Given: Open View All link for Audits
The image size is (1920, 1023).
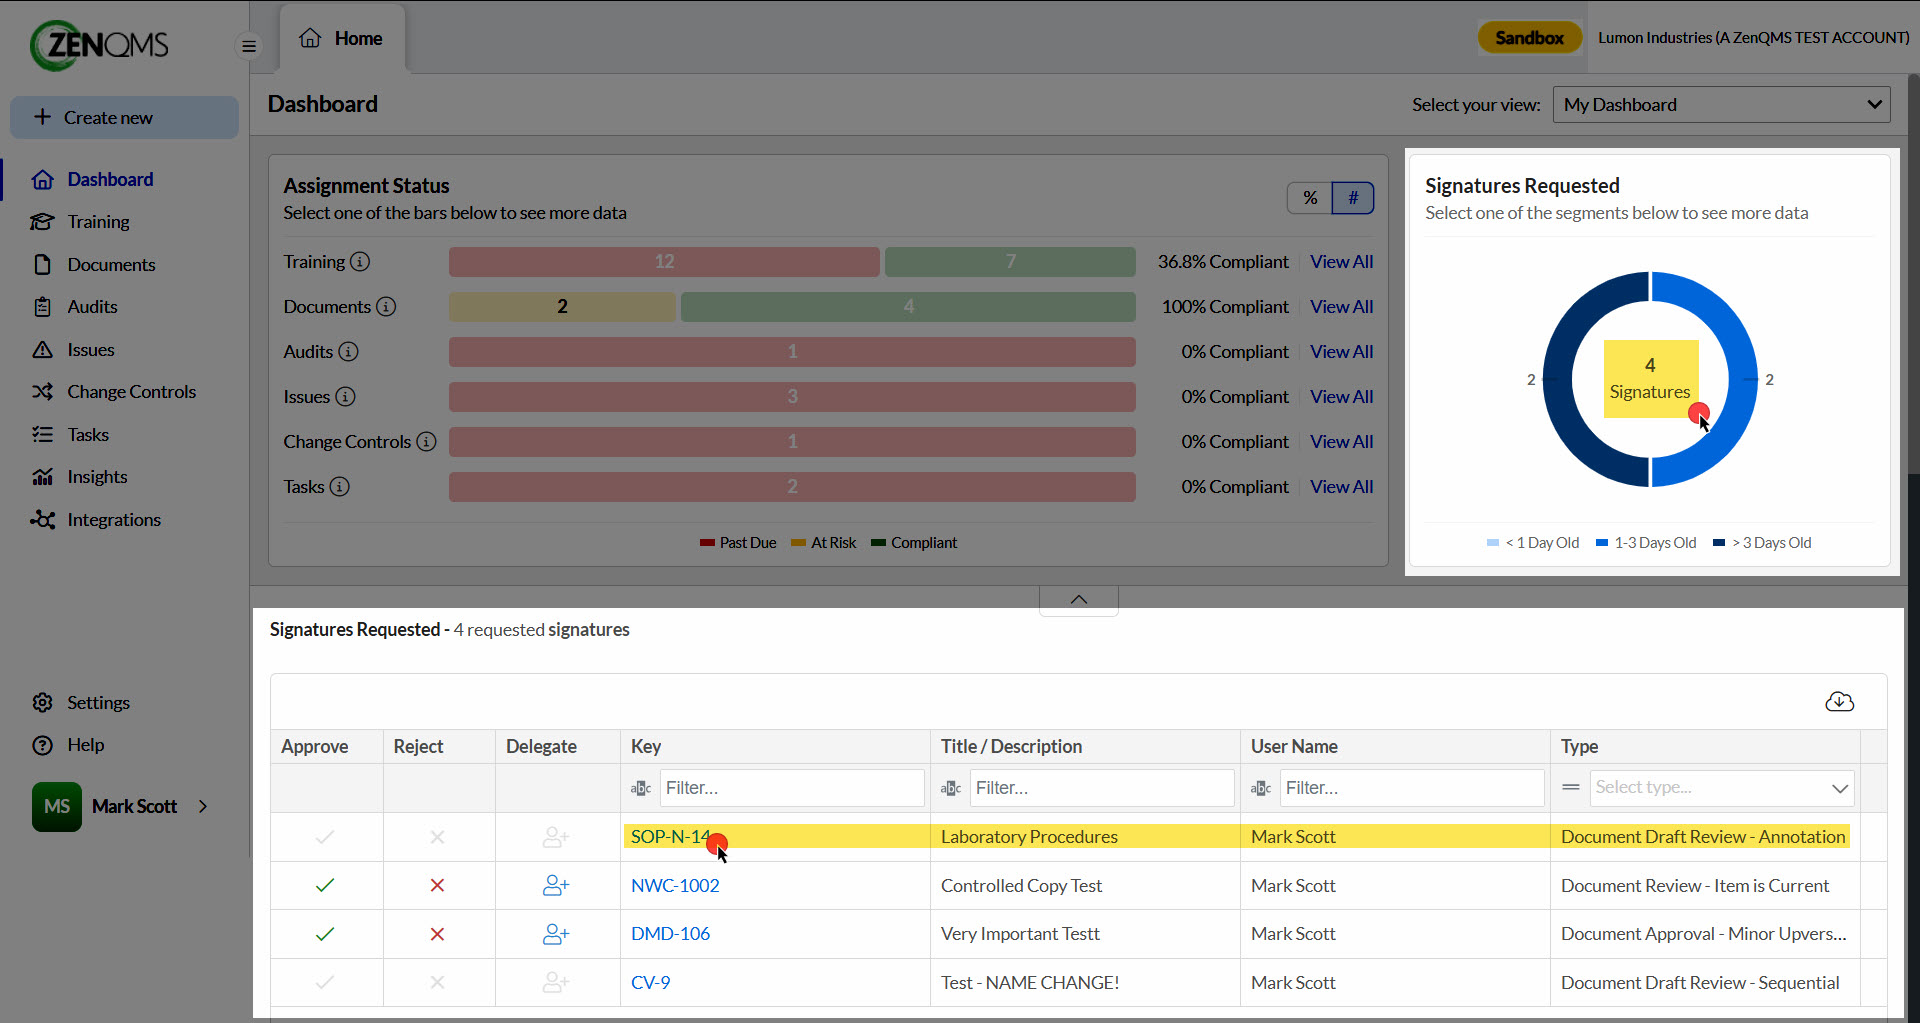Looking at the screenshot, I should click(1341, 352).
